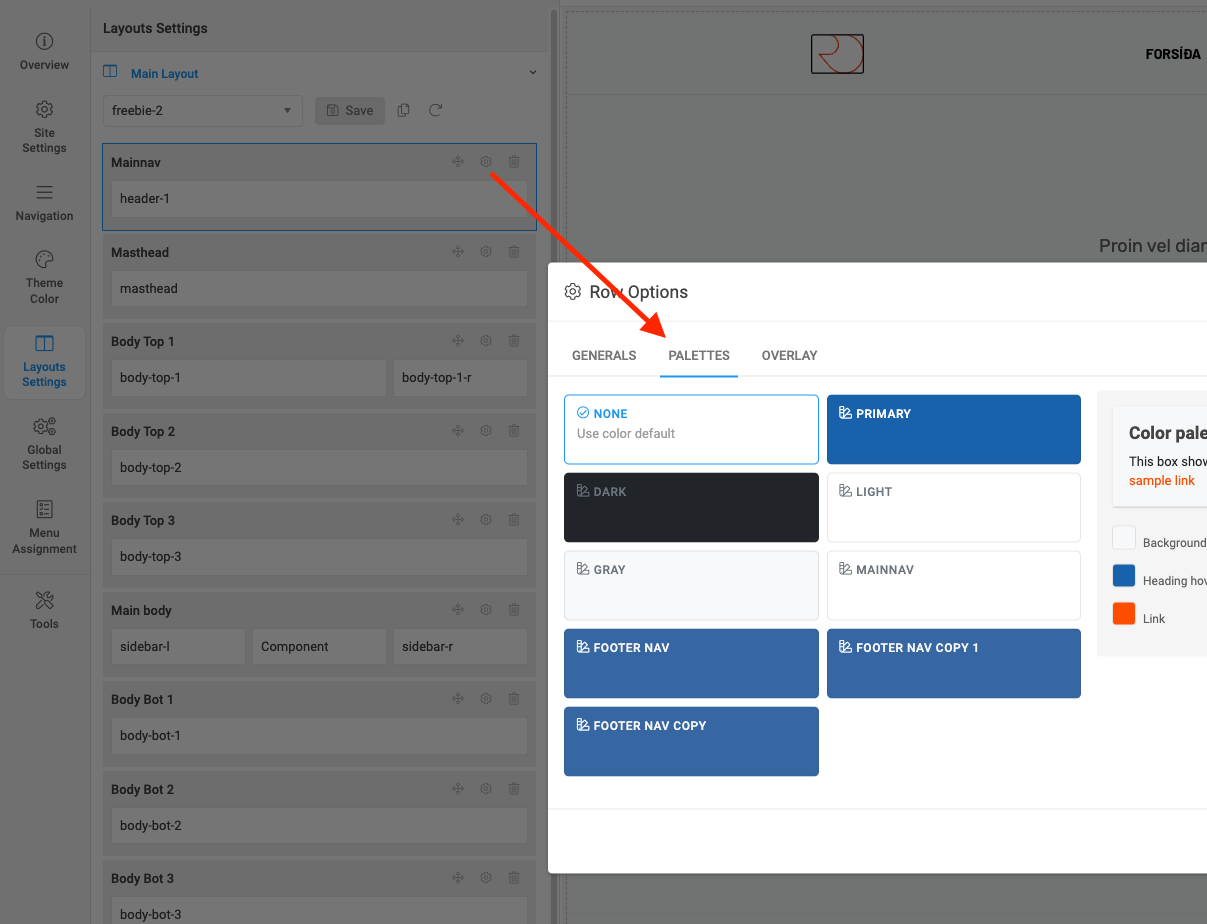Select the masthead position block
The width and height of the screenshot is (1207, 924).
[319, 289]
